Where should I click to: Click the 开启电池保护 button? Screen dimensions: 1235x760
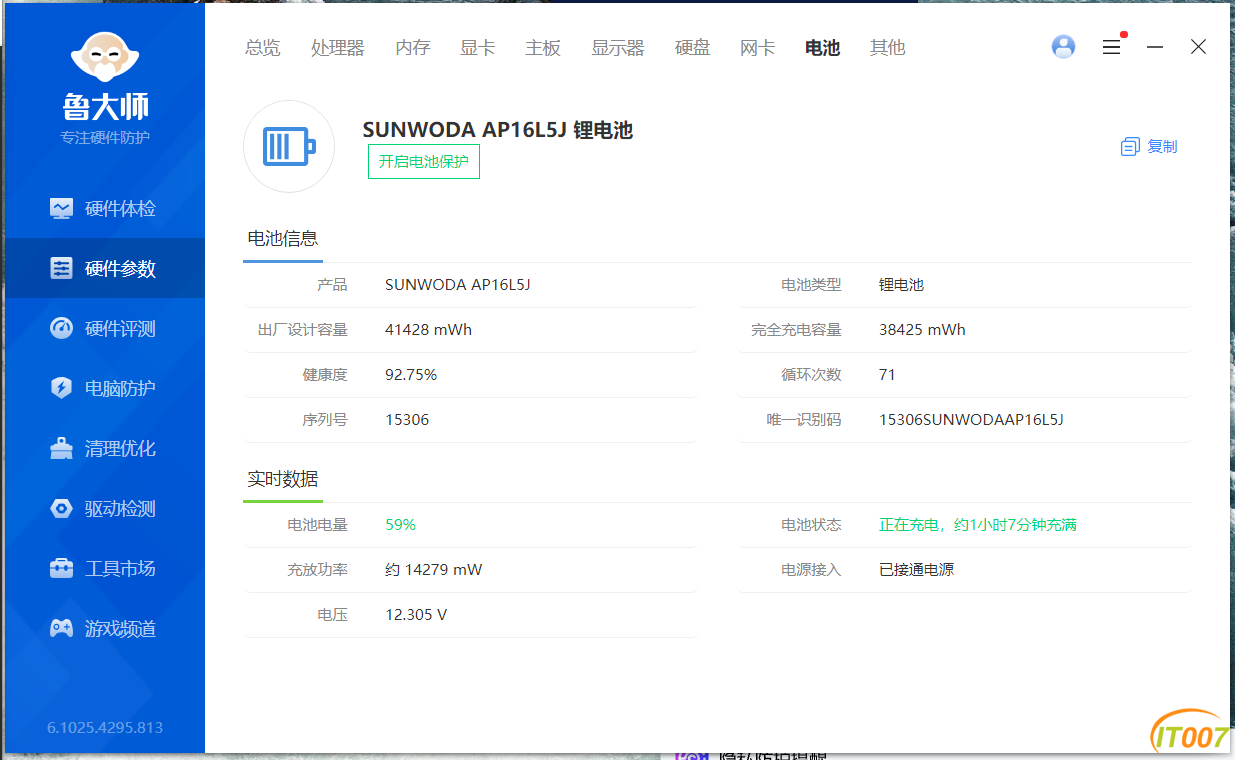[424, 162]
